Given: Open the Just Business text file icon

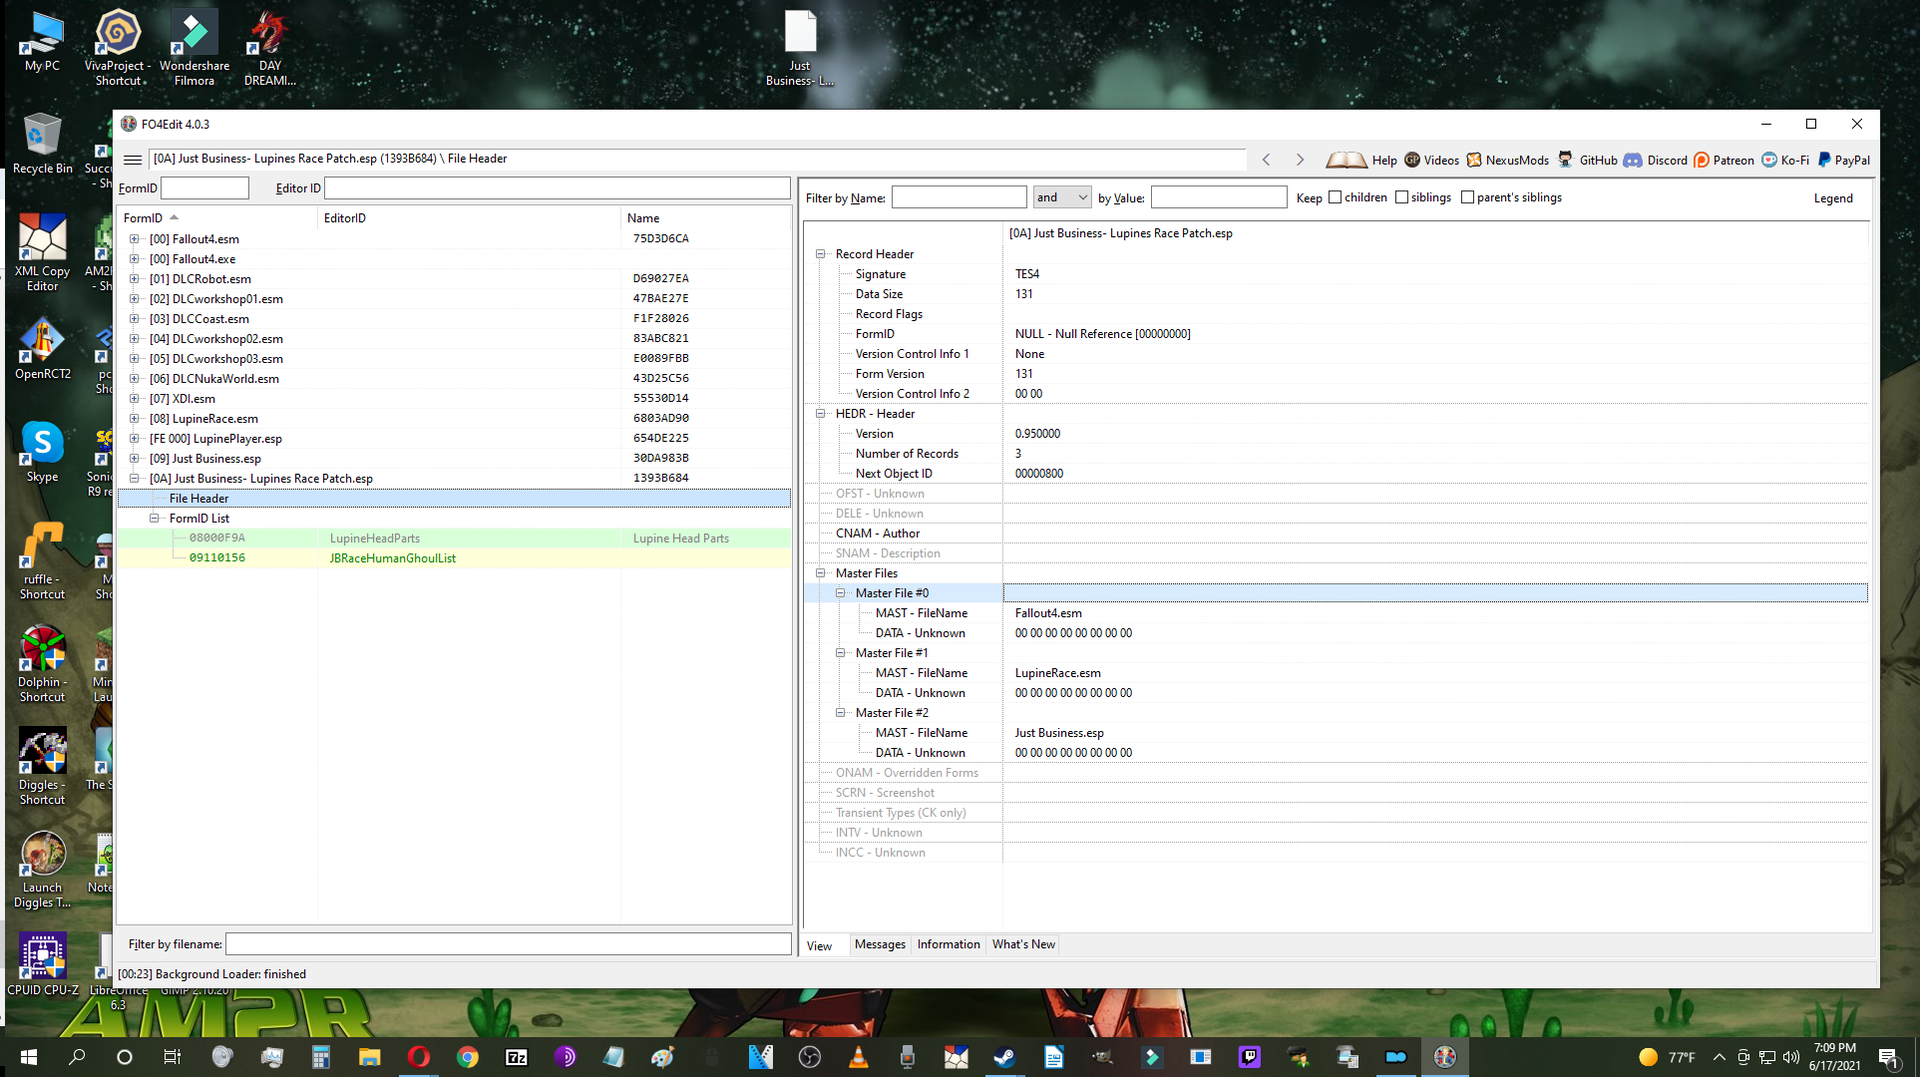Looking at the screenshot, I should pos(800,48).
